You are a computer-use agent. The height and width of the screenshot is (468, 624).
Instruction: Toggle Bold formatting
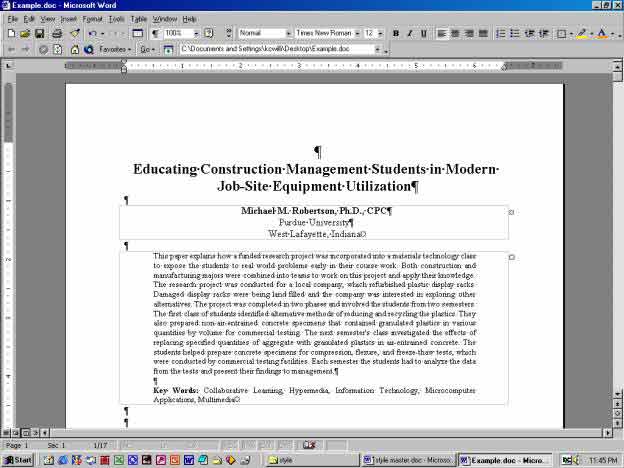point(396,33)
